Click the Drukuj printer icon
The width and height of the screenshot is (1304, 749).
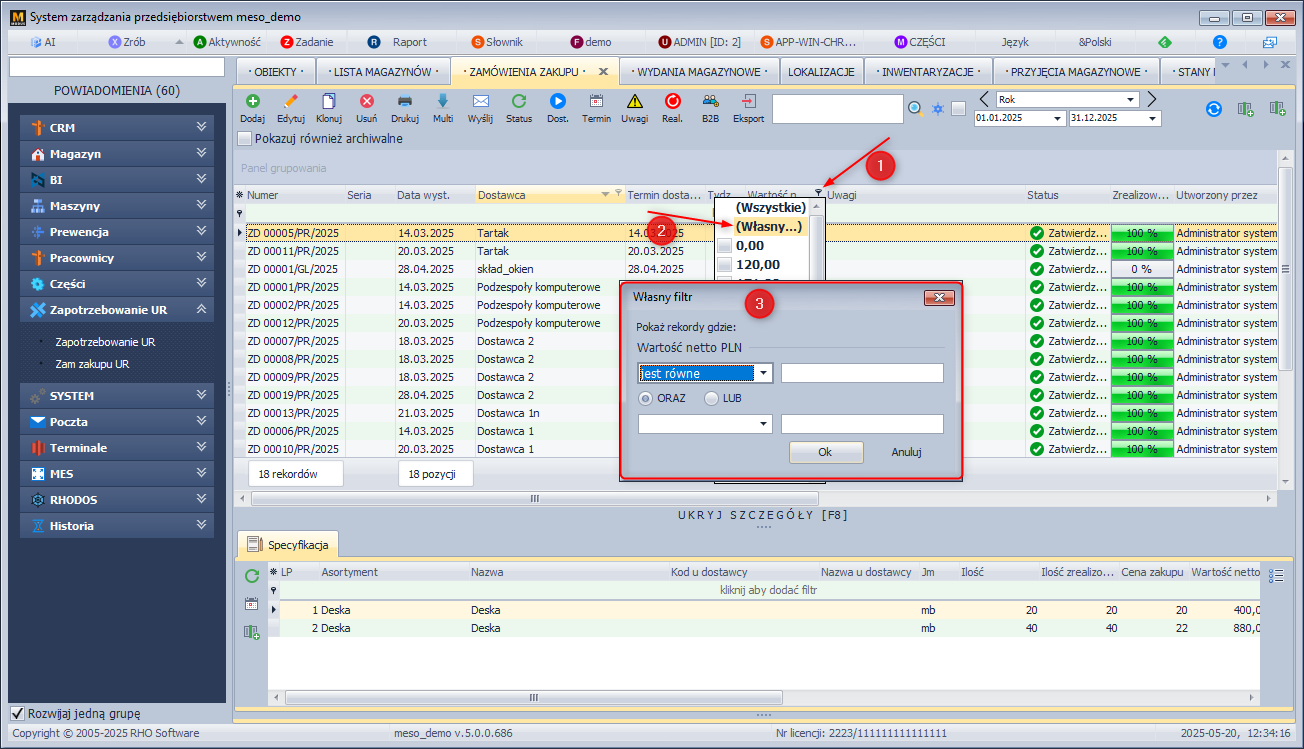pyautogui.click(x=405, y=102)
